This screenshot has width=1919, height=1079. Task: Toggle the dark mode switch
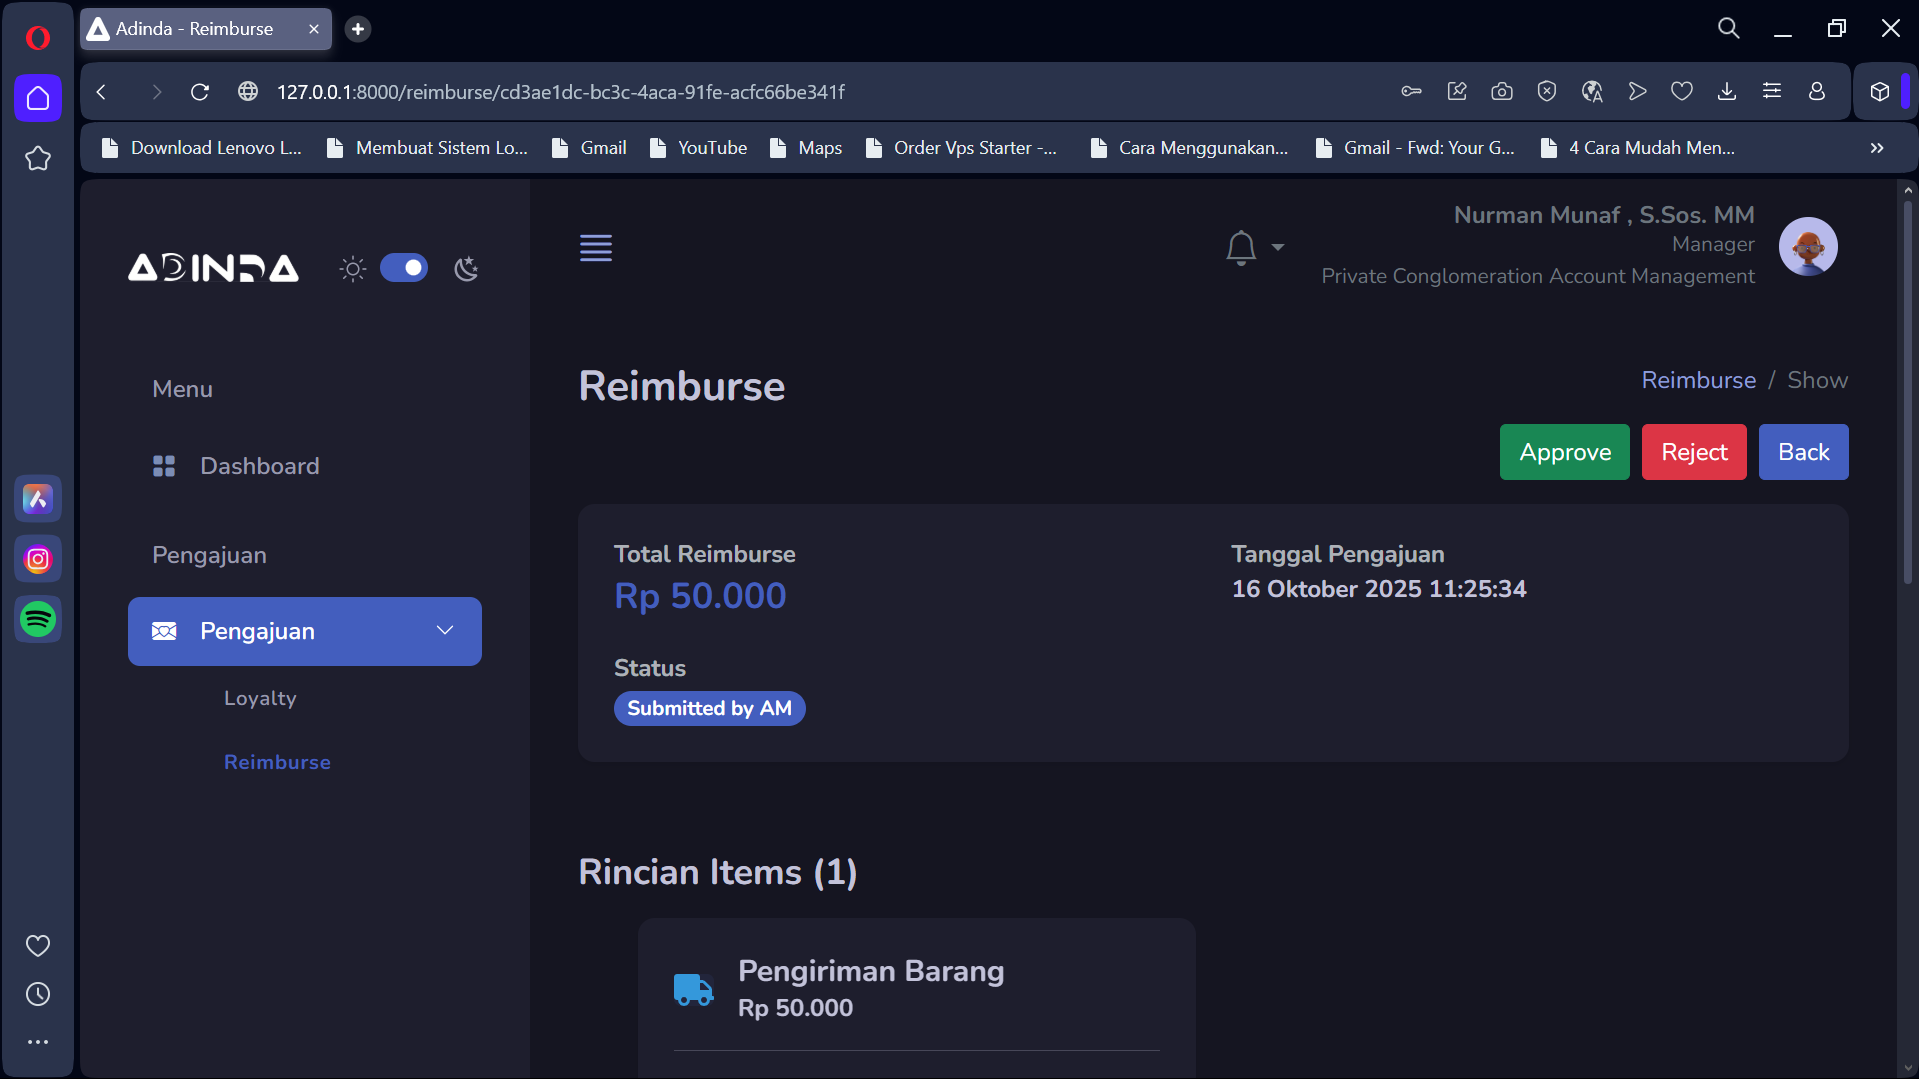pyautogui.click(x=404, y=268)
